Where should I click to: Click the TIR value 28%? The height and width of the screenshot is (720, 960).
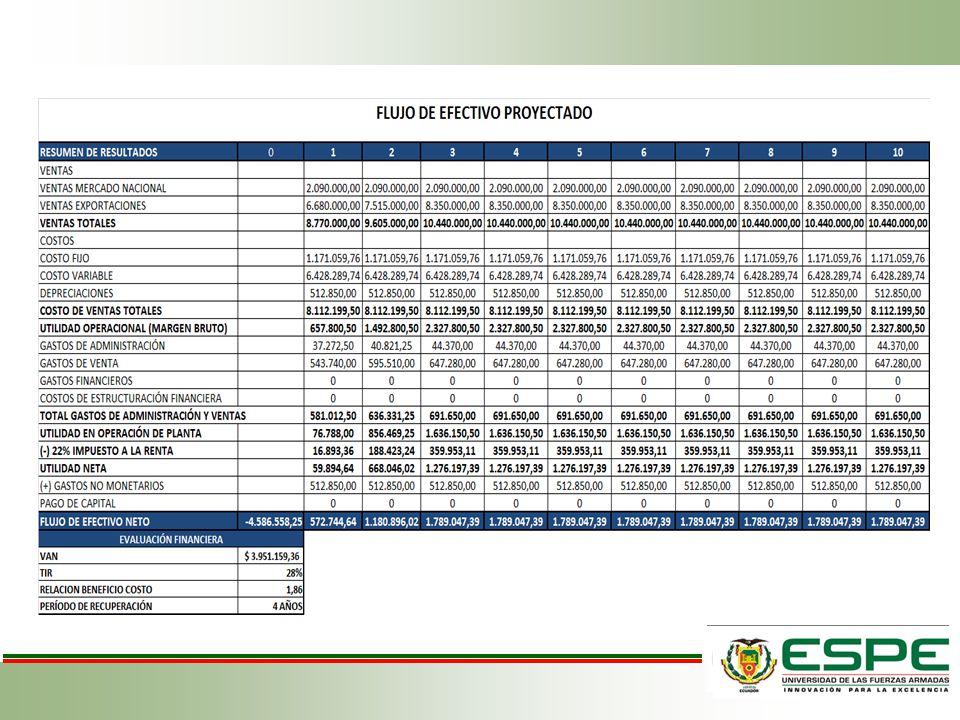[294, 573]
